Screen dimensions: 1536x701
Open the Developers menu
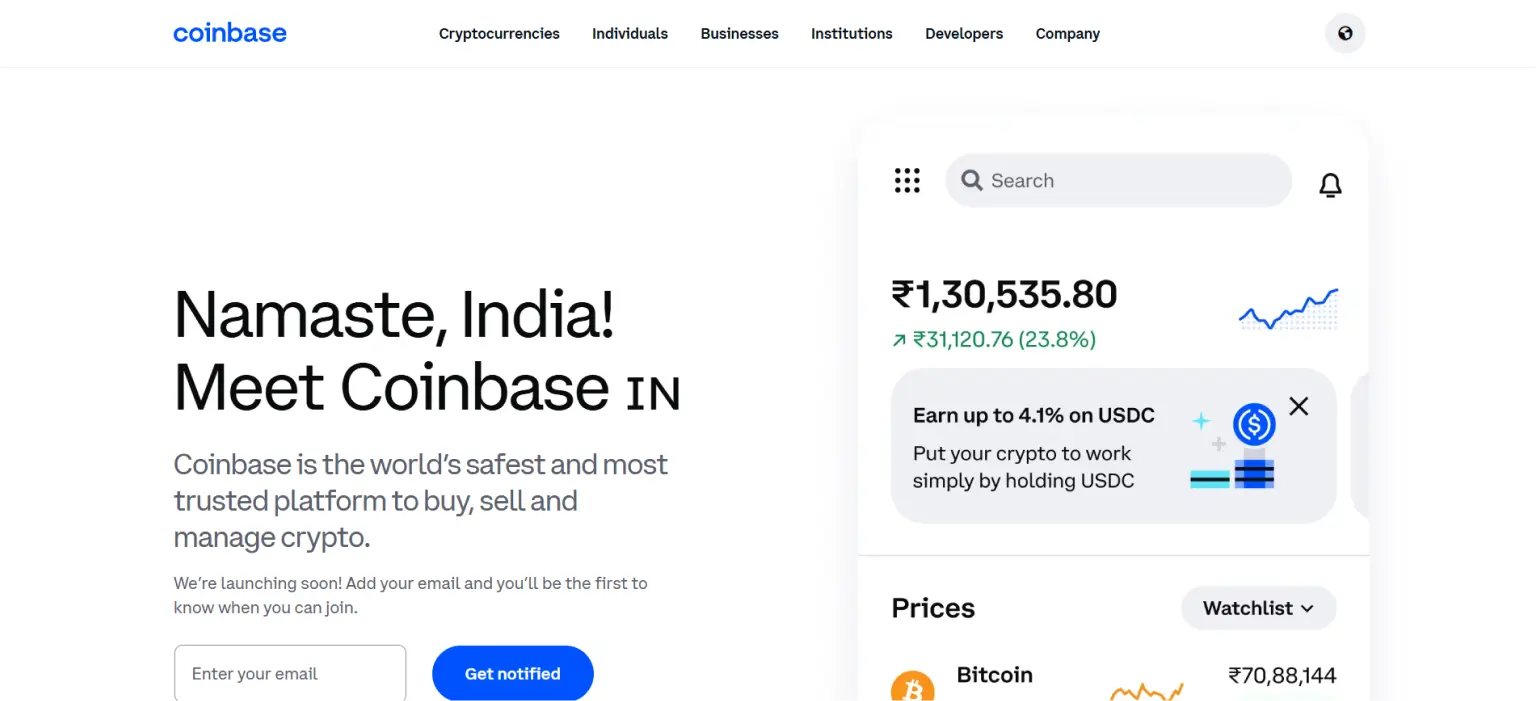[963, 33]
